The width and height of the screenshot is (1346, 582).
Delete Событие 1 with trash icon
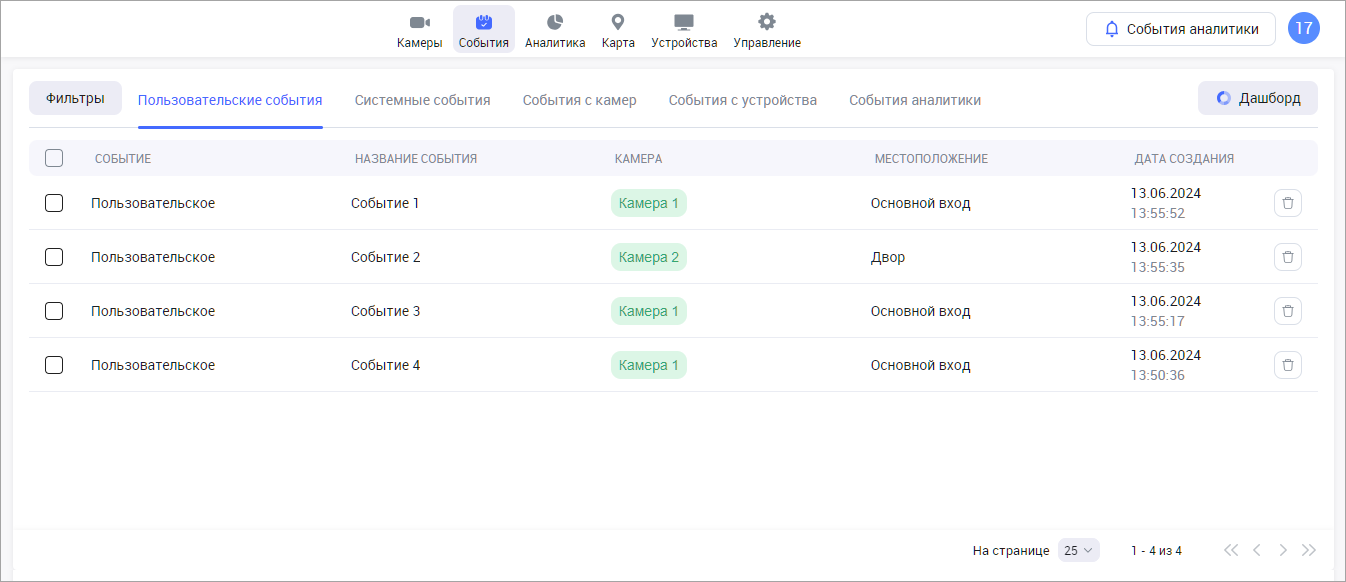(x=1288, y=203)
